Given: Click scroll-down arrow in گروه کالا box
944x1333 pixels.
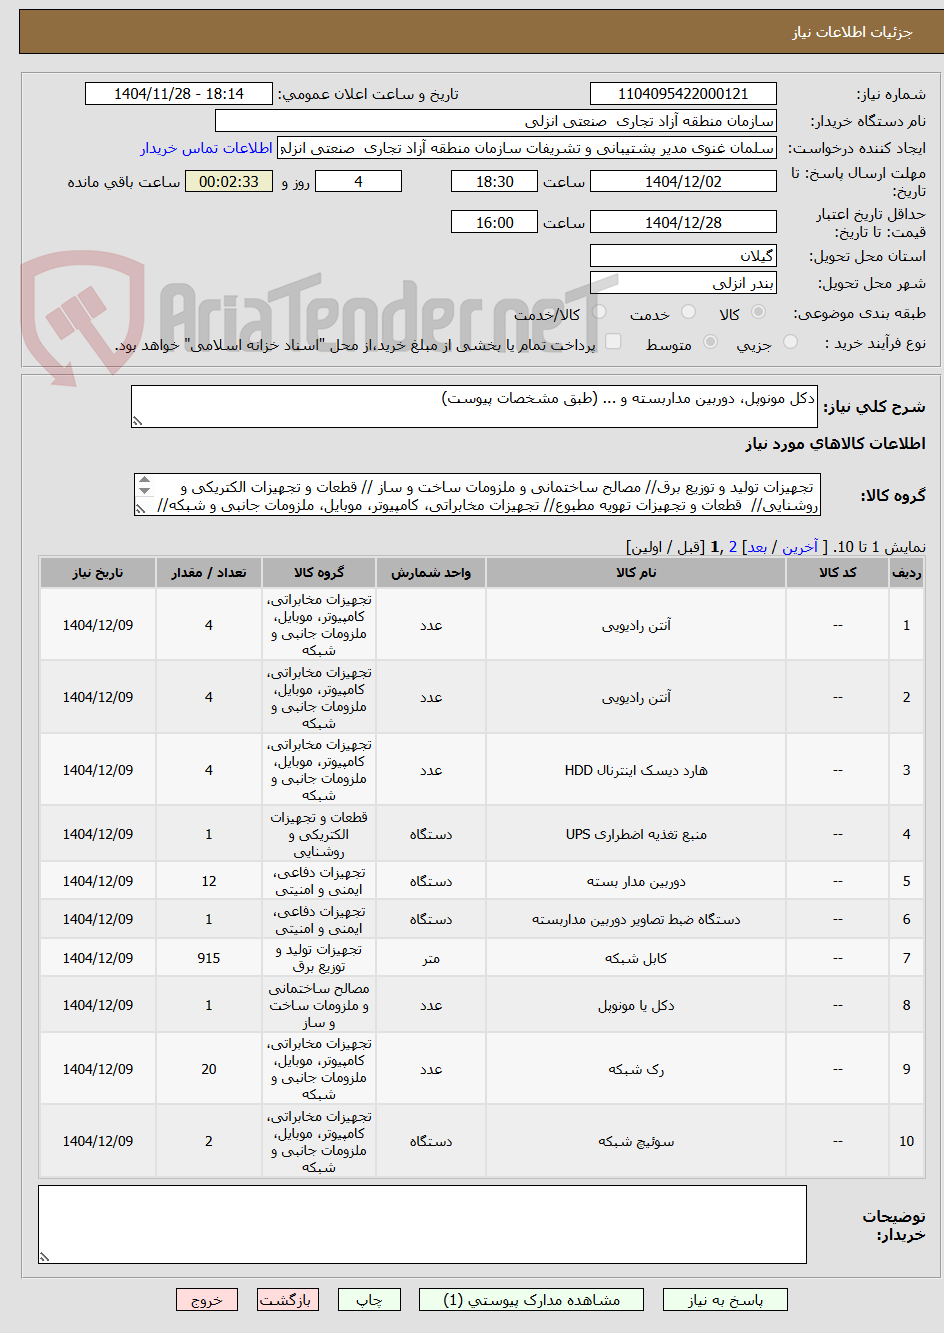Looking at the screenshot, I should pyautogui.click(x=144, y=493).
